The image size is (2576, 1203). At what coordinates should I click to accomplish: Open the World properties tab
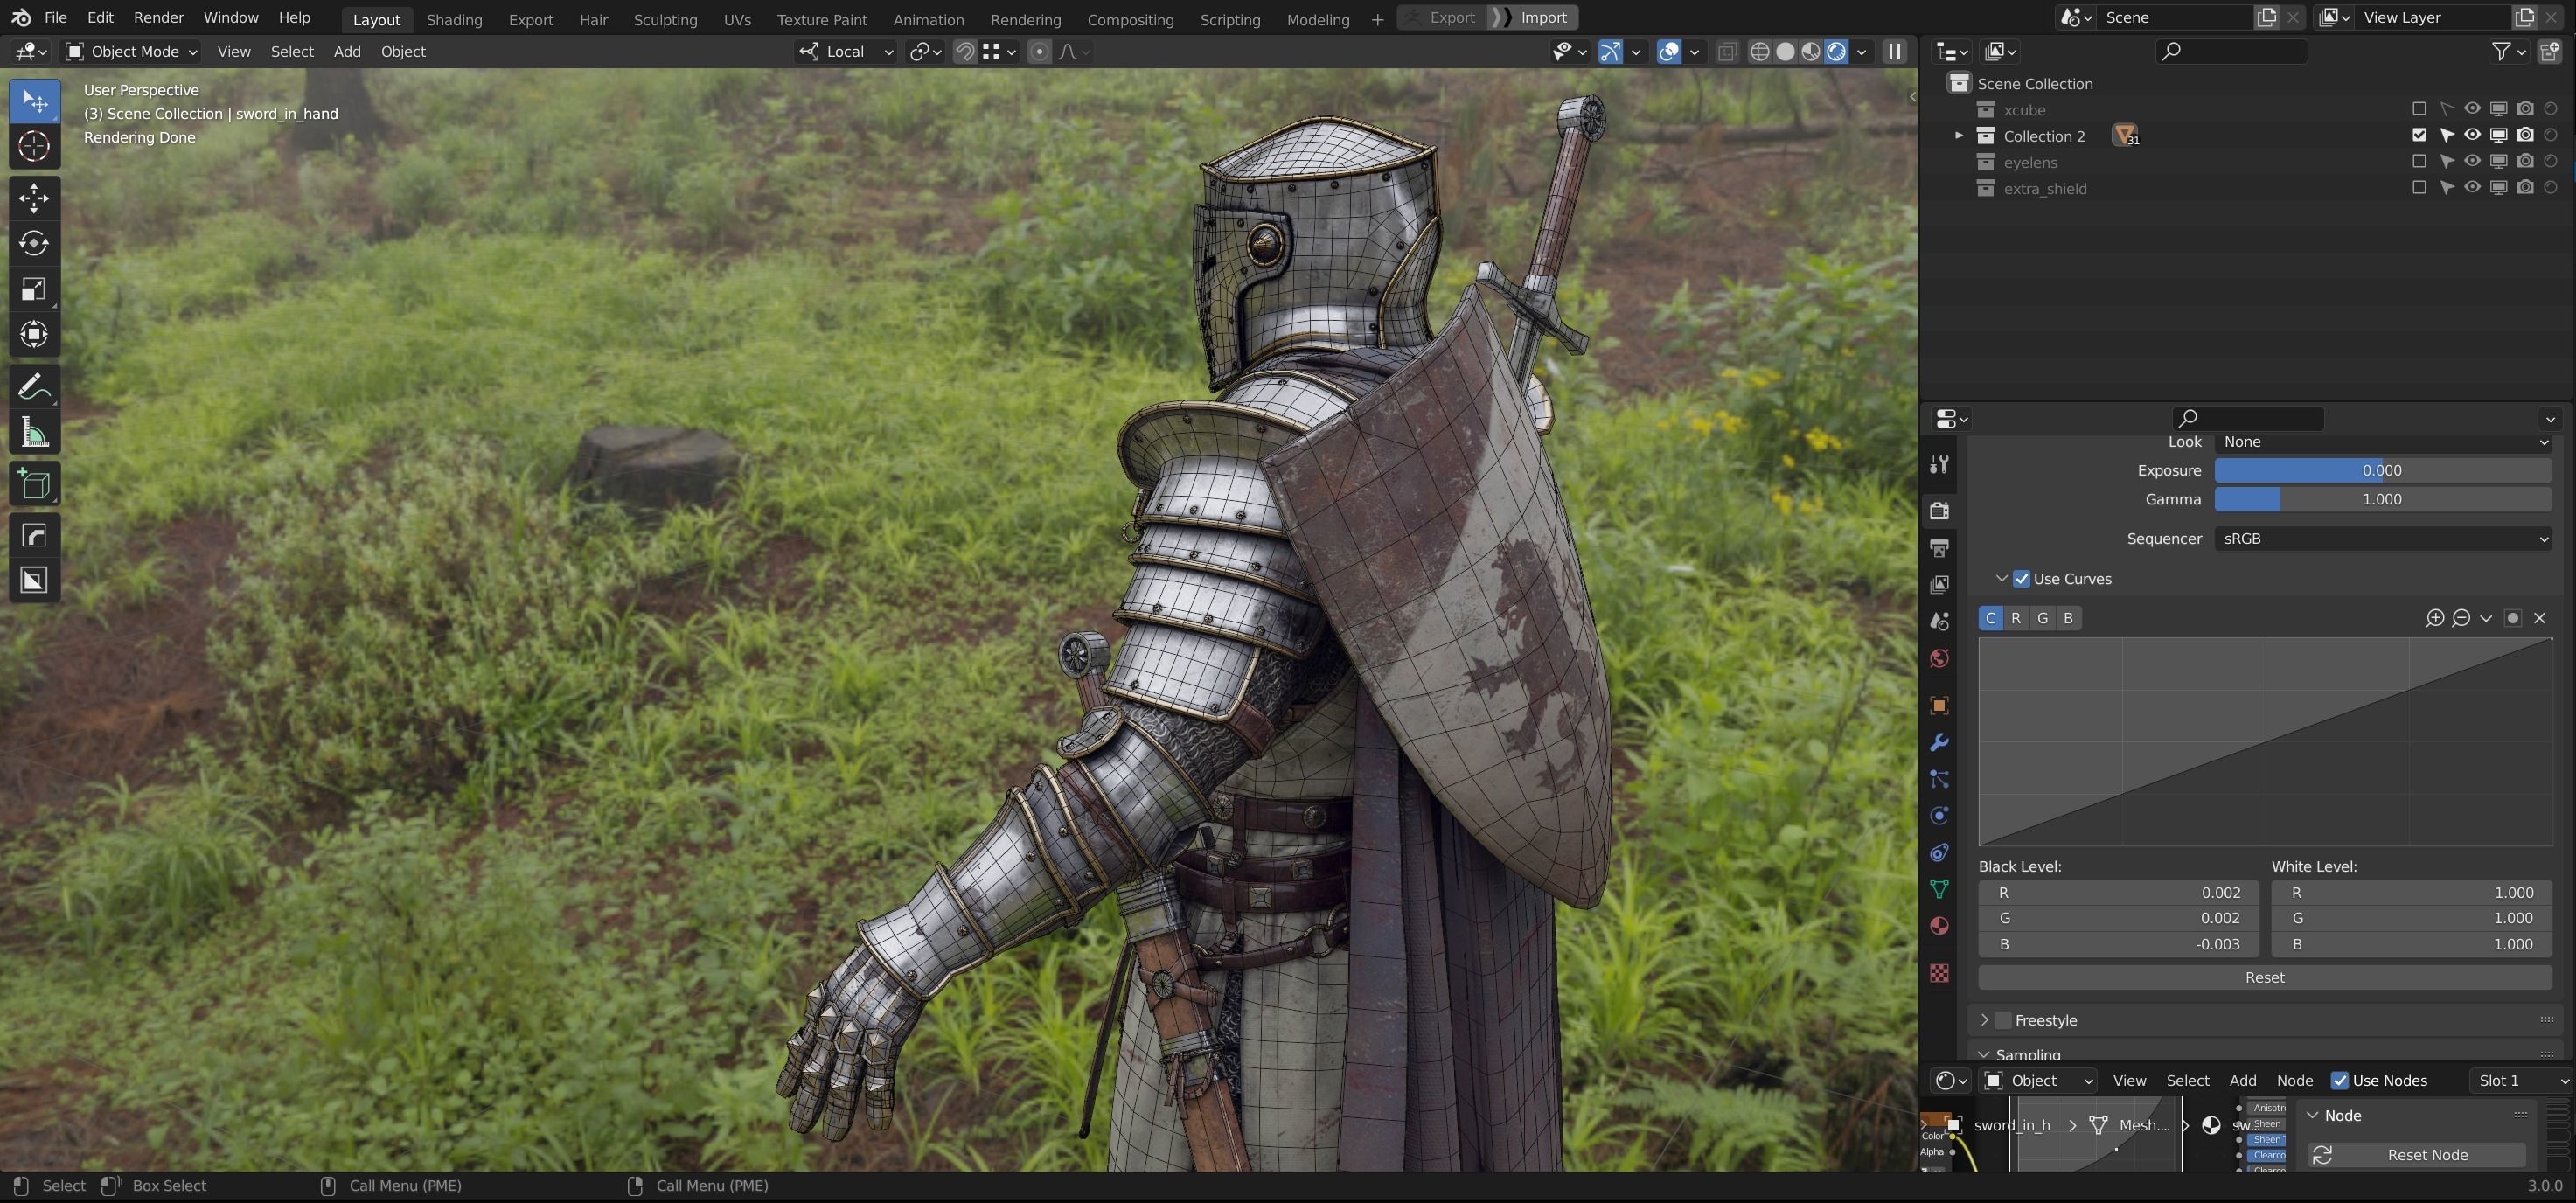point(1939,658)
